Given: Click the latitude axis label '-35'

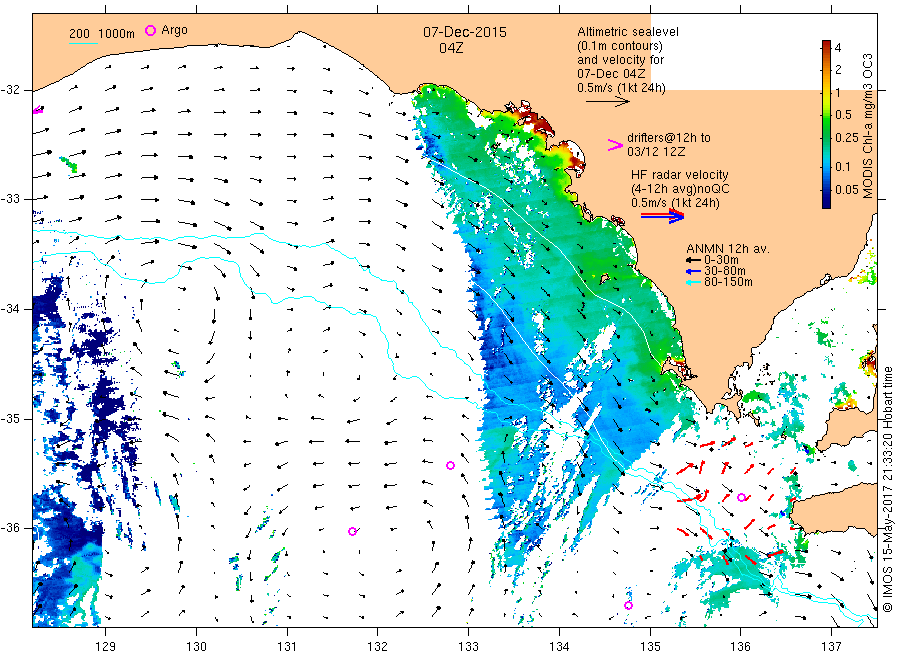Looking at the screenshot, I should point(10,418).
